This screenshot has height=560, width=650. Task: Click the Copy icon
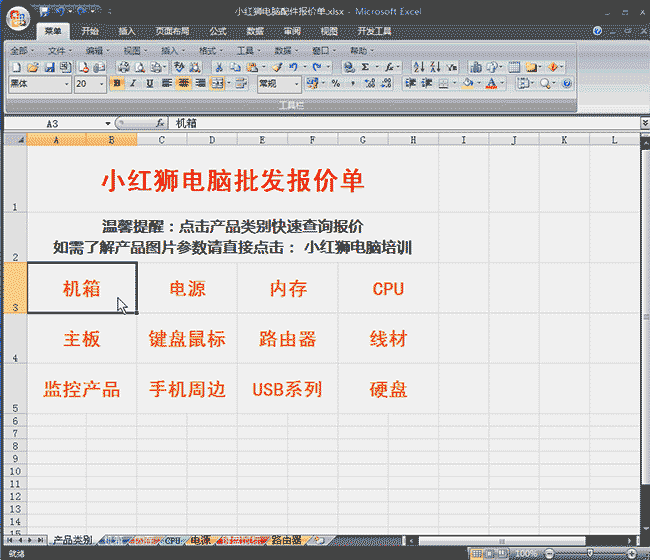[x=235, y=67]
